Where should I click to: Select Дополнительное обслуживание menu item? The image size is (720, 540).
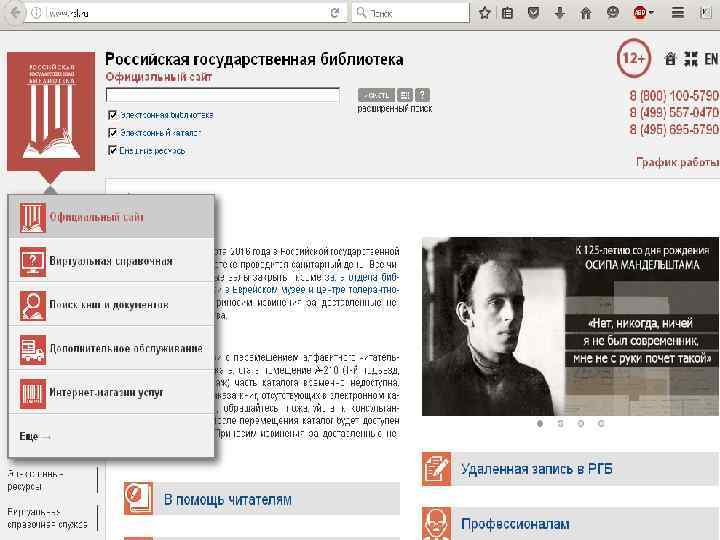pyautogui.click(x=111, y=349)
